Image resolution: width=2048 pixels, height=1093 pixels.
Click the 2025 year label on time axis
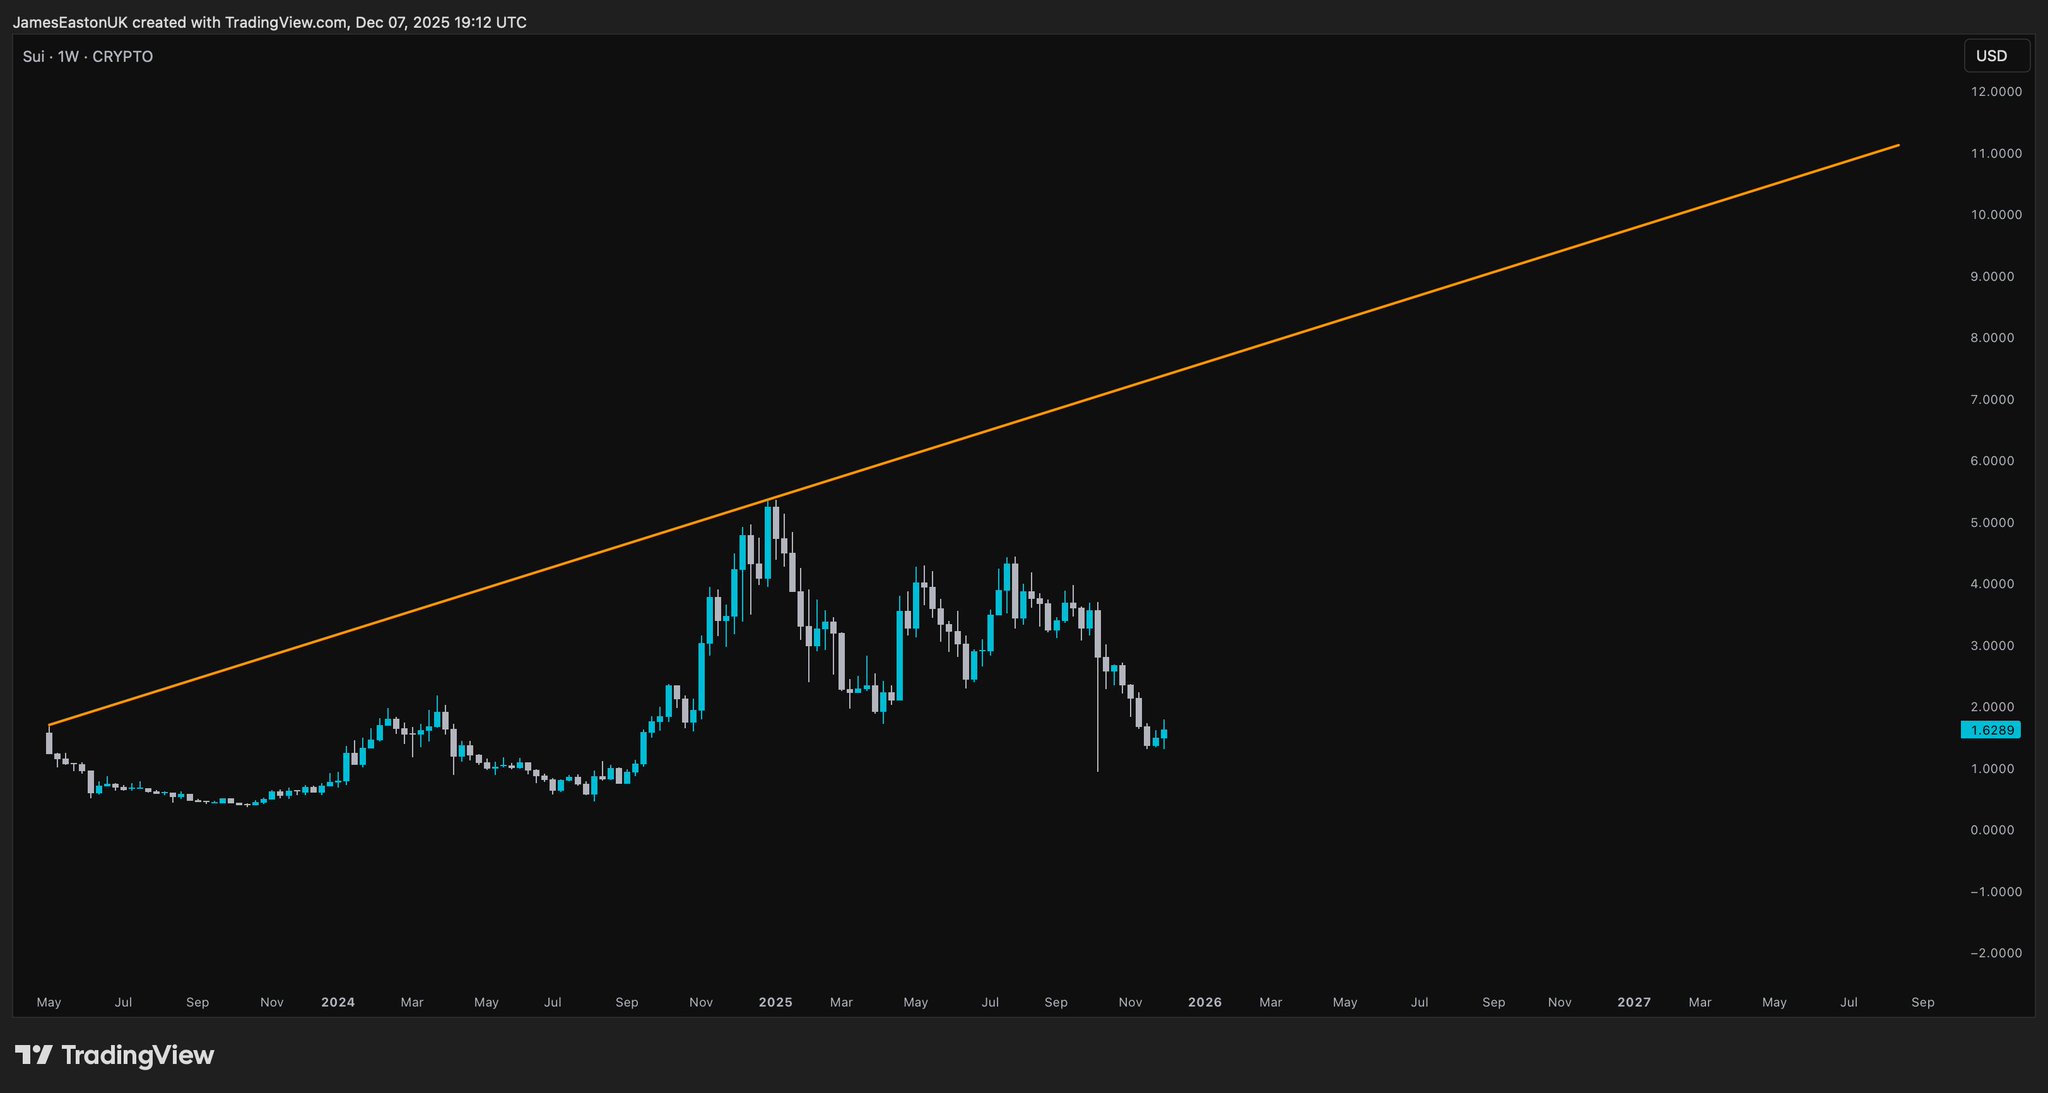(775, 1002)
